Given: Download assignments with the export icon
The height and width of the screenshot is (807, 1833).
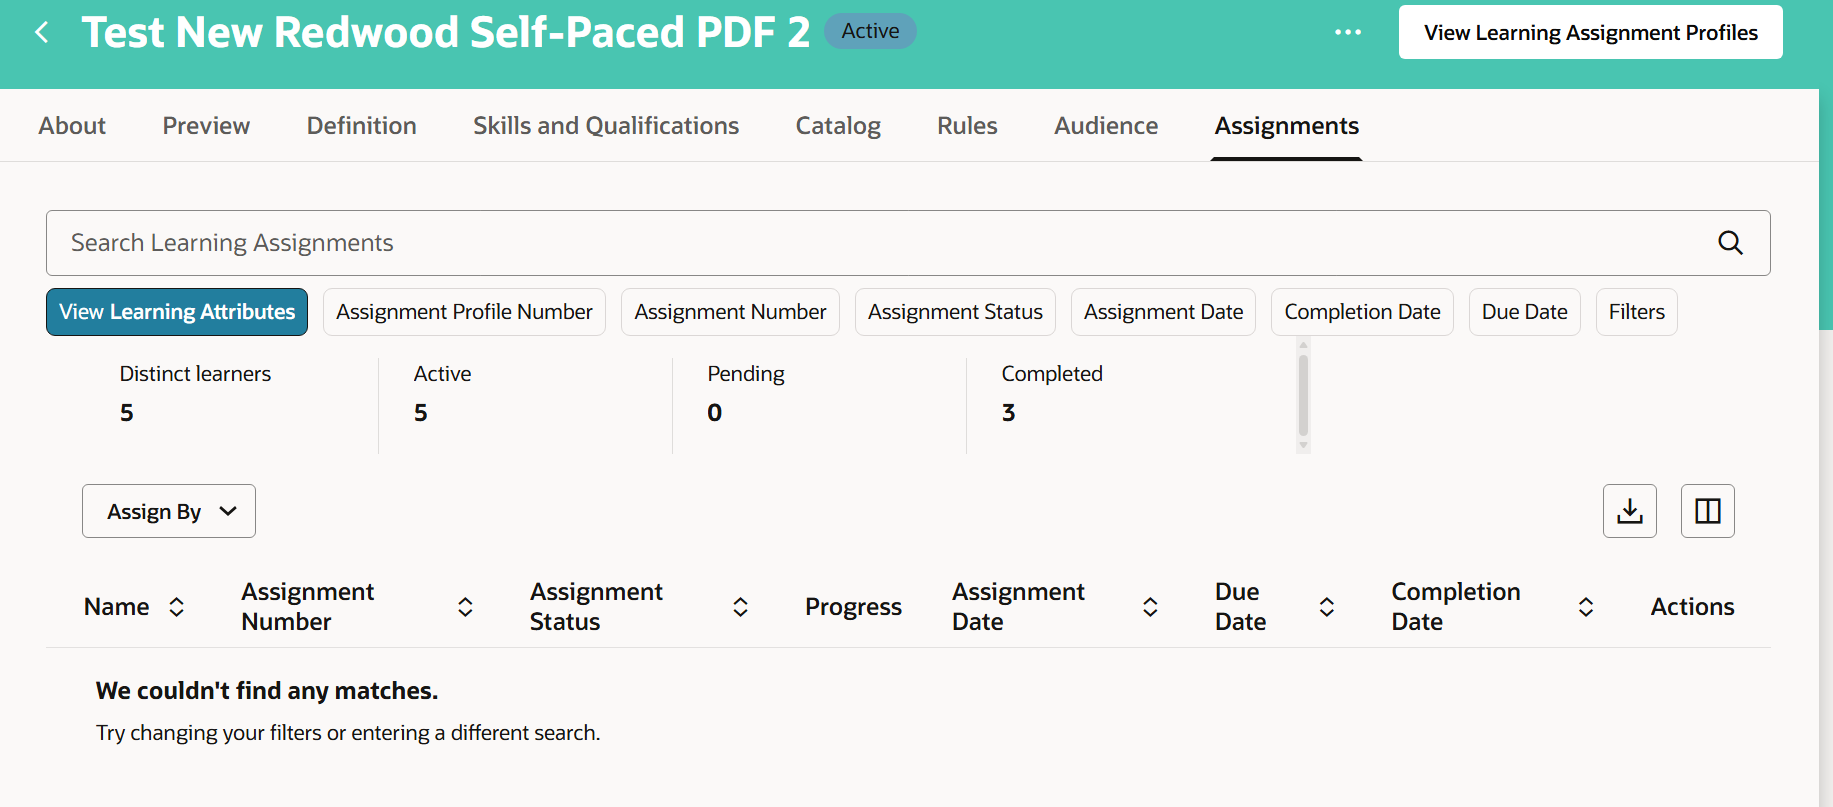Looking at the screenshot, I should 1630,511.
